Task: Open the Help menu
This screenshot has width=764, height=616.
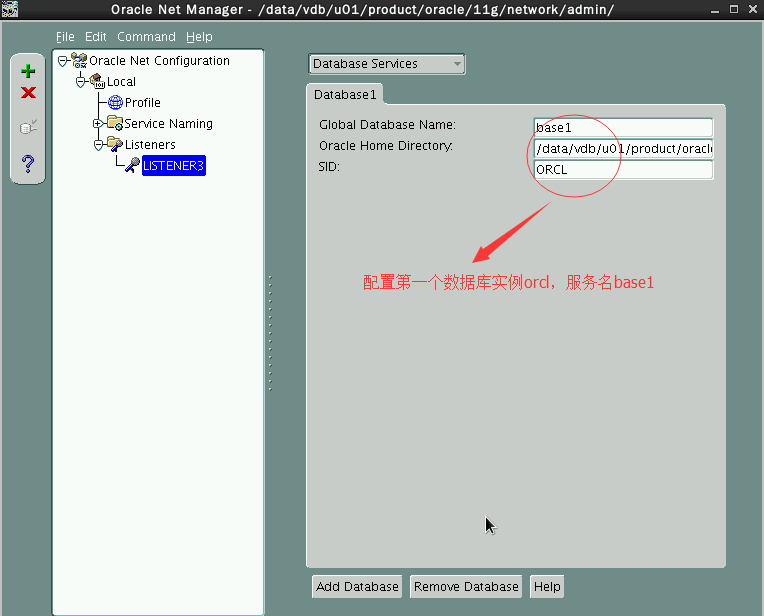Action: point(199,37)
